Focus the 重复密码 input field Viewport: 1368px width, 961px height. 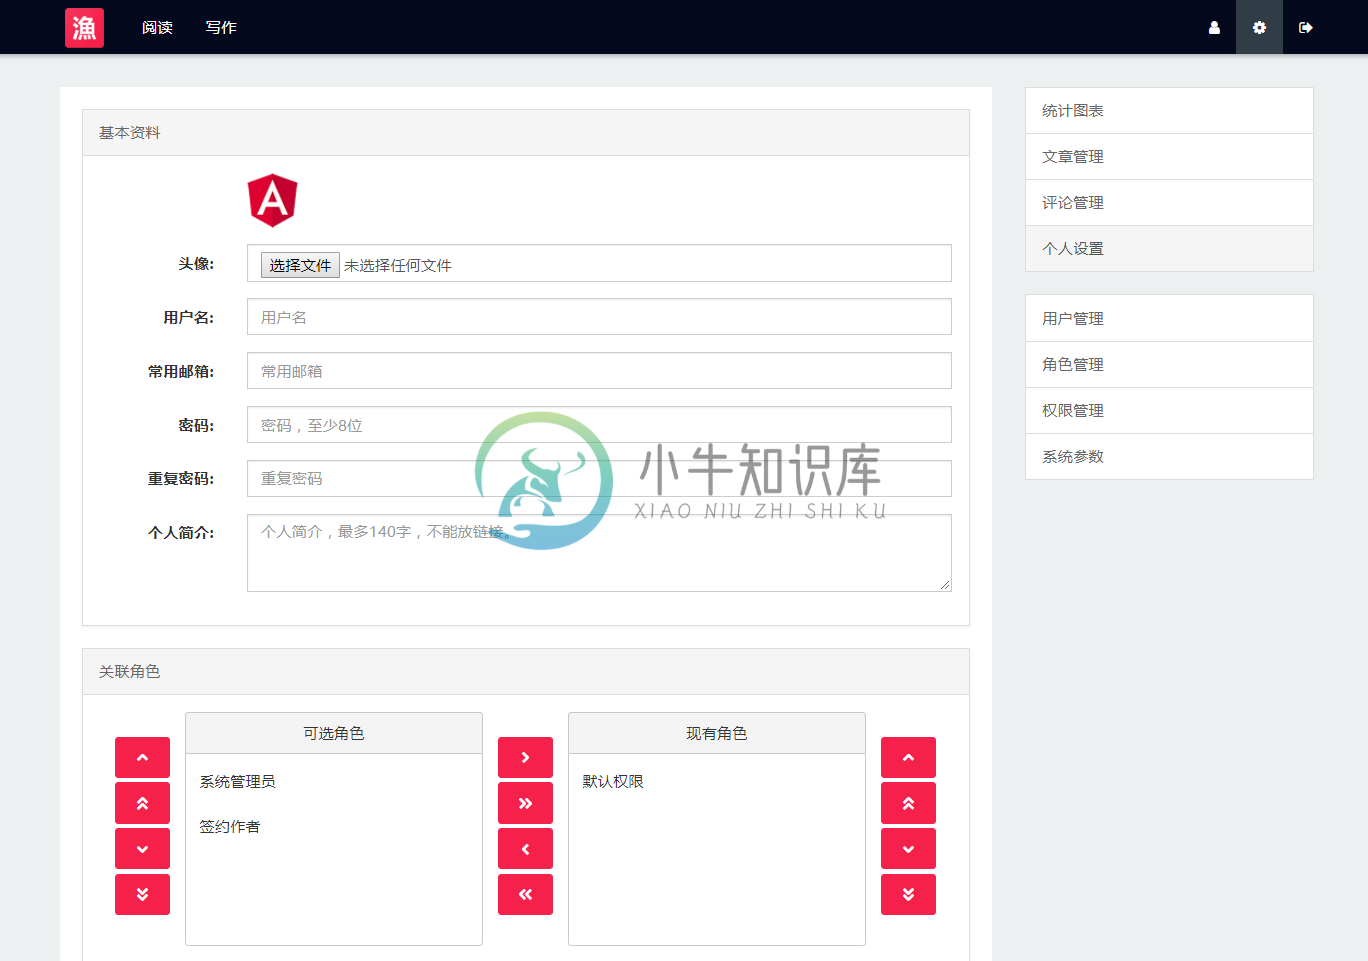coord(599,479)
